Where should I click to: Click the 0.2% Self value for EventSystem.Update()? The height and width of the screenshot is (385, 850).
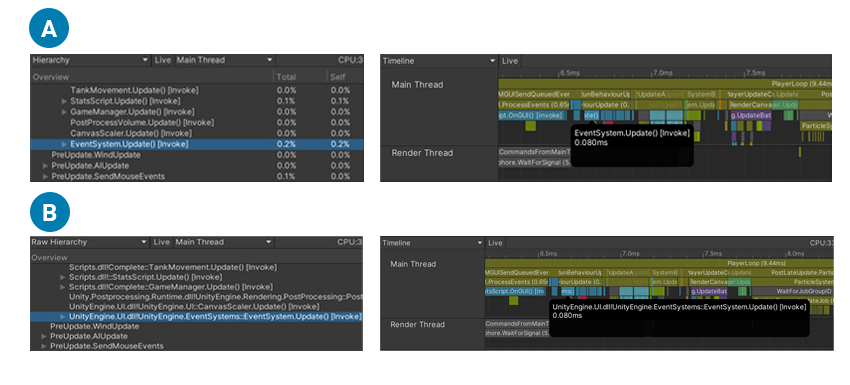click(x=340, y=144)
